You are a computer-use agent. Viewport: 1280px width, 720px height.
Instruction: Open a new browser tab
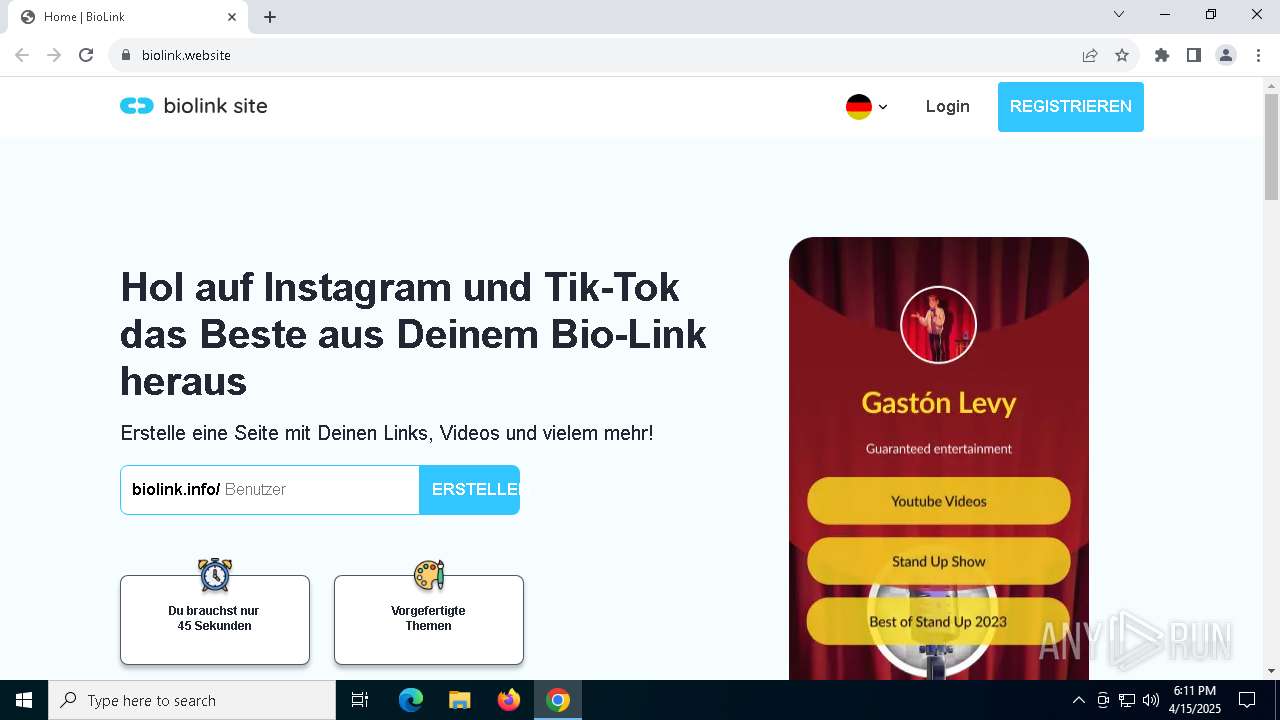270,17
